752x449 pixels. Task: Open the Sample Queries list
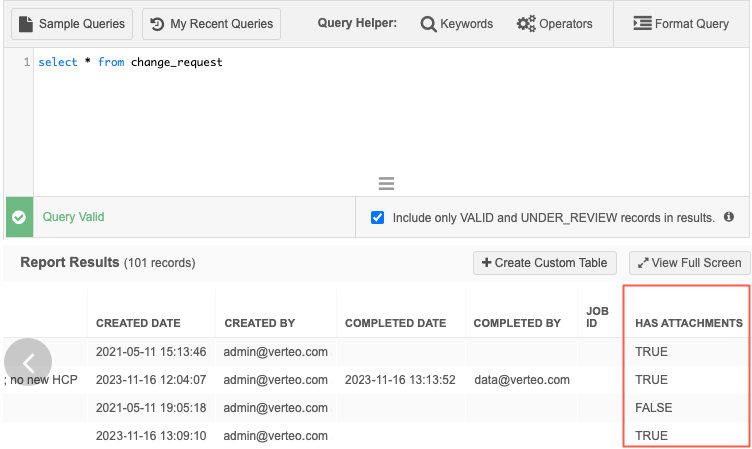[x=72, y=23]
